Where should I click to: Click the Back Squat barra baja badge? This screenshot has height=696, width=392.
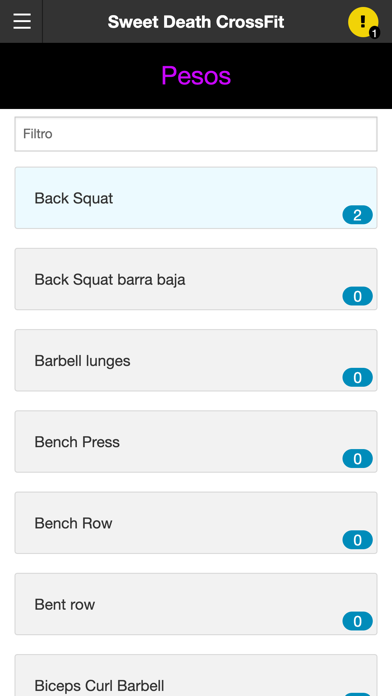click(357, 296)
